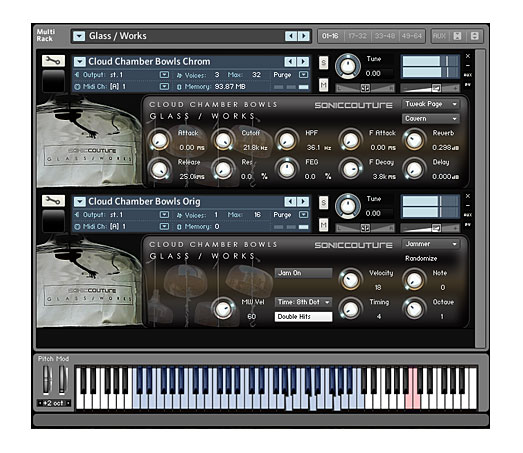Image resolution: width=523 pixels, height=453 pixels.
Task: Select rack page 17-32
Action: 357,36
